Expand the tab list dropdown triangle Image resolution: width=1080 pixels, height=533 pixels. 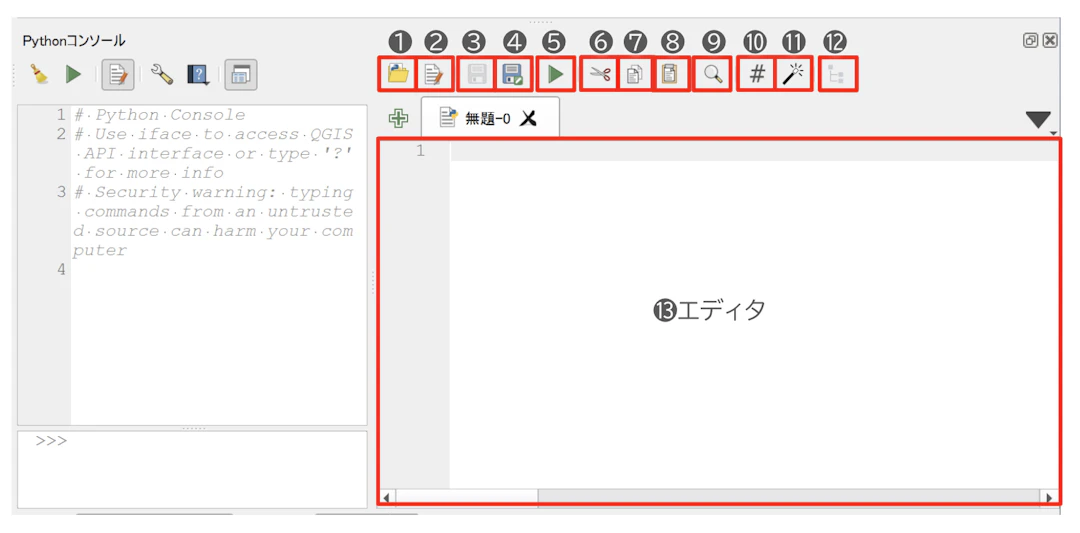click(1039, 121)
